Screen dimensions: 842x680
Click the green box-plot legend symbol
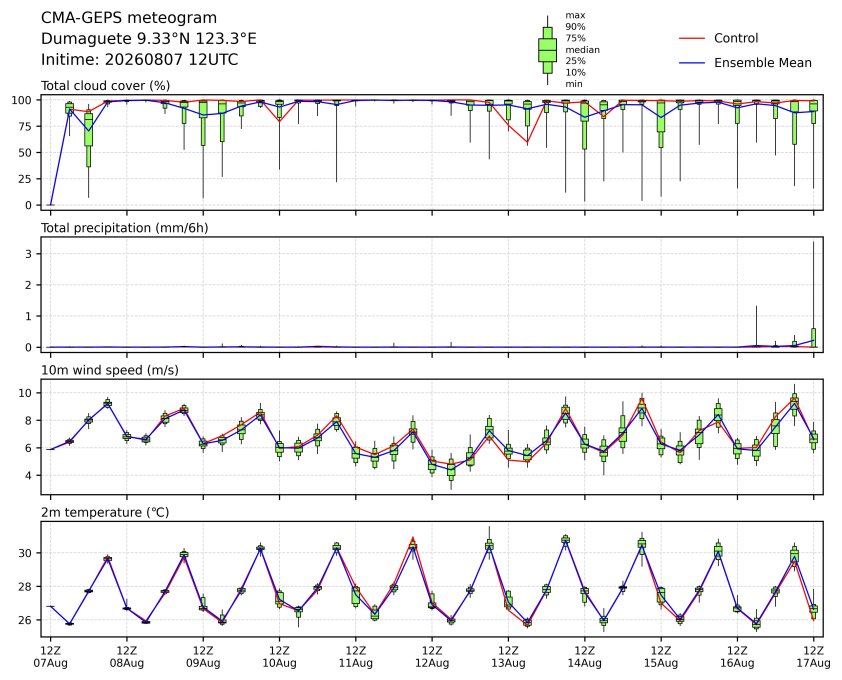pos(547,50)
